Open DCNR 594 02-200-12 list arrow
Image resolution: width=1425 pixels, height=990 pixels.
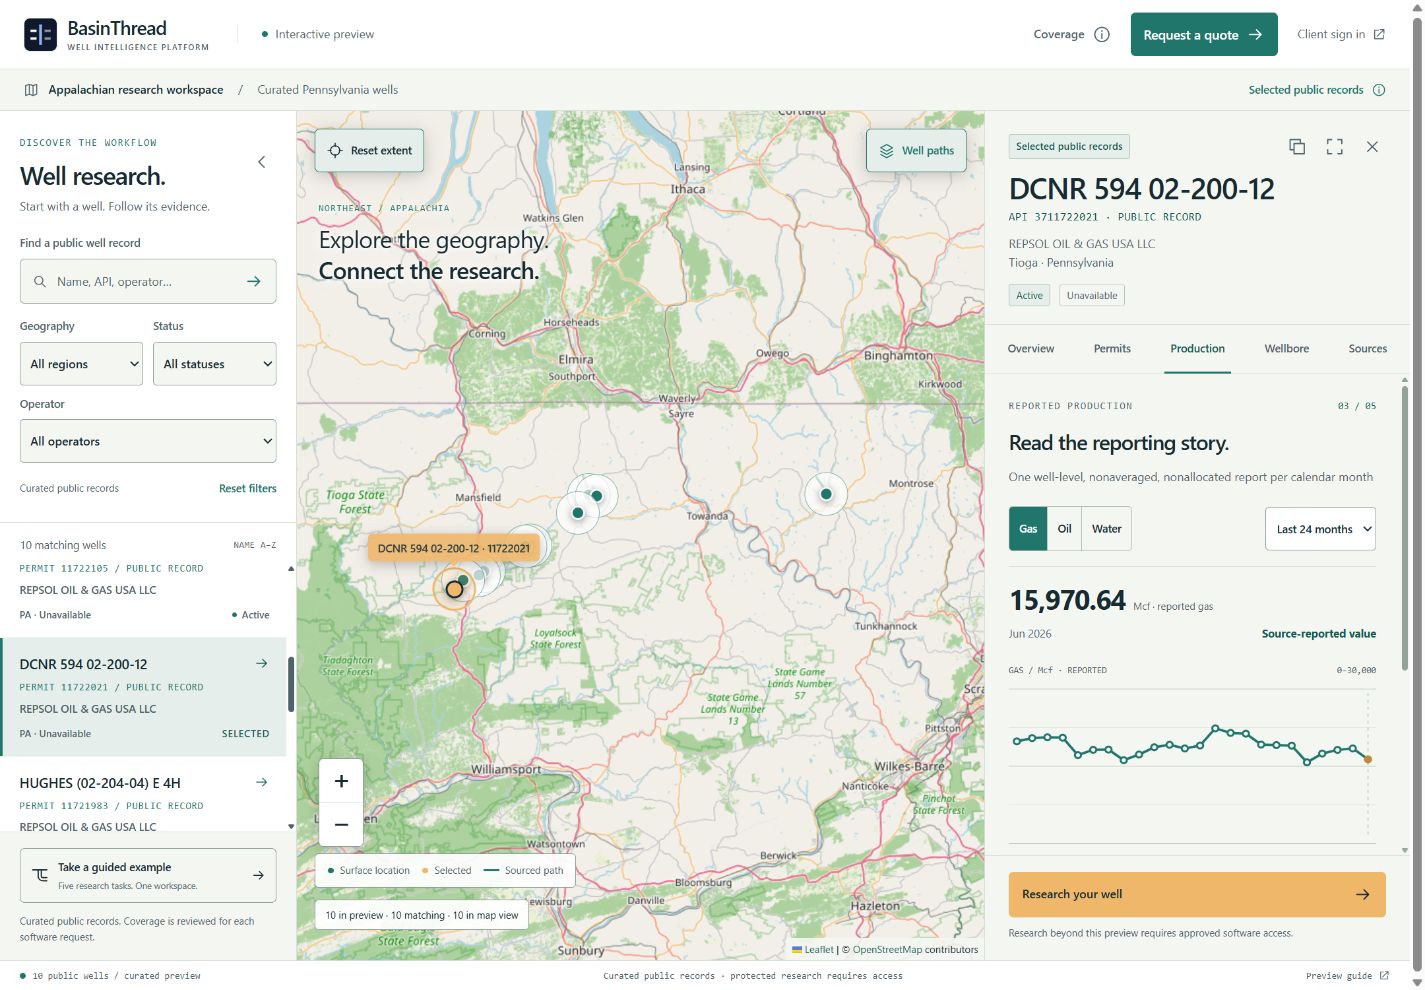(262, 664)
